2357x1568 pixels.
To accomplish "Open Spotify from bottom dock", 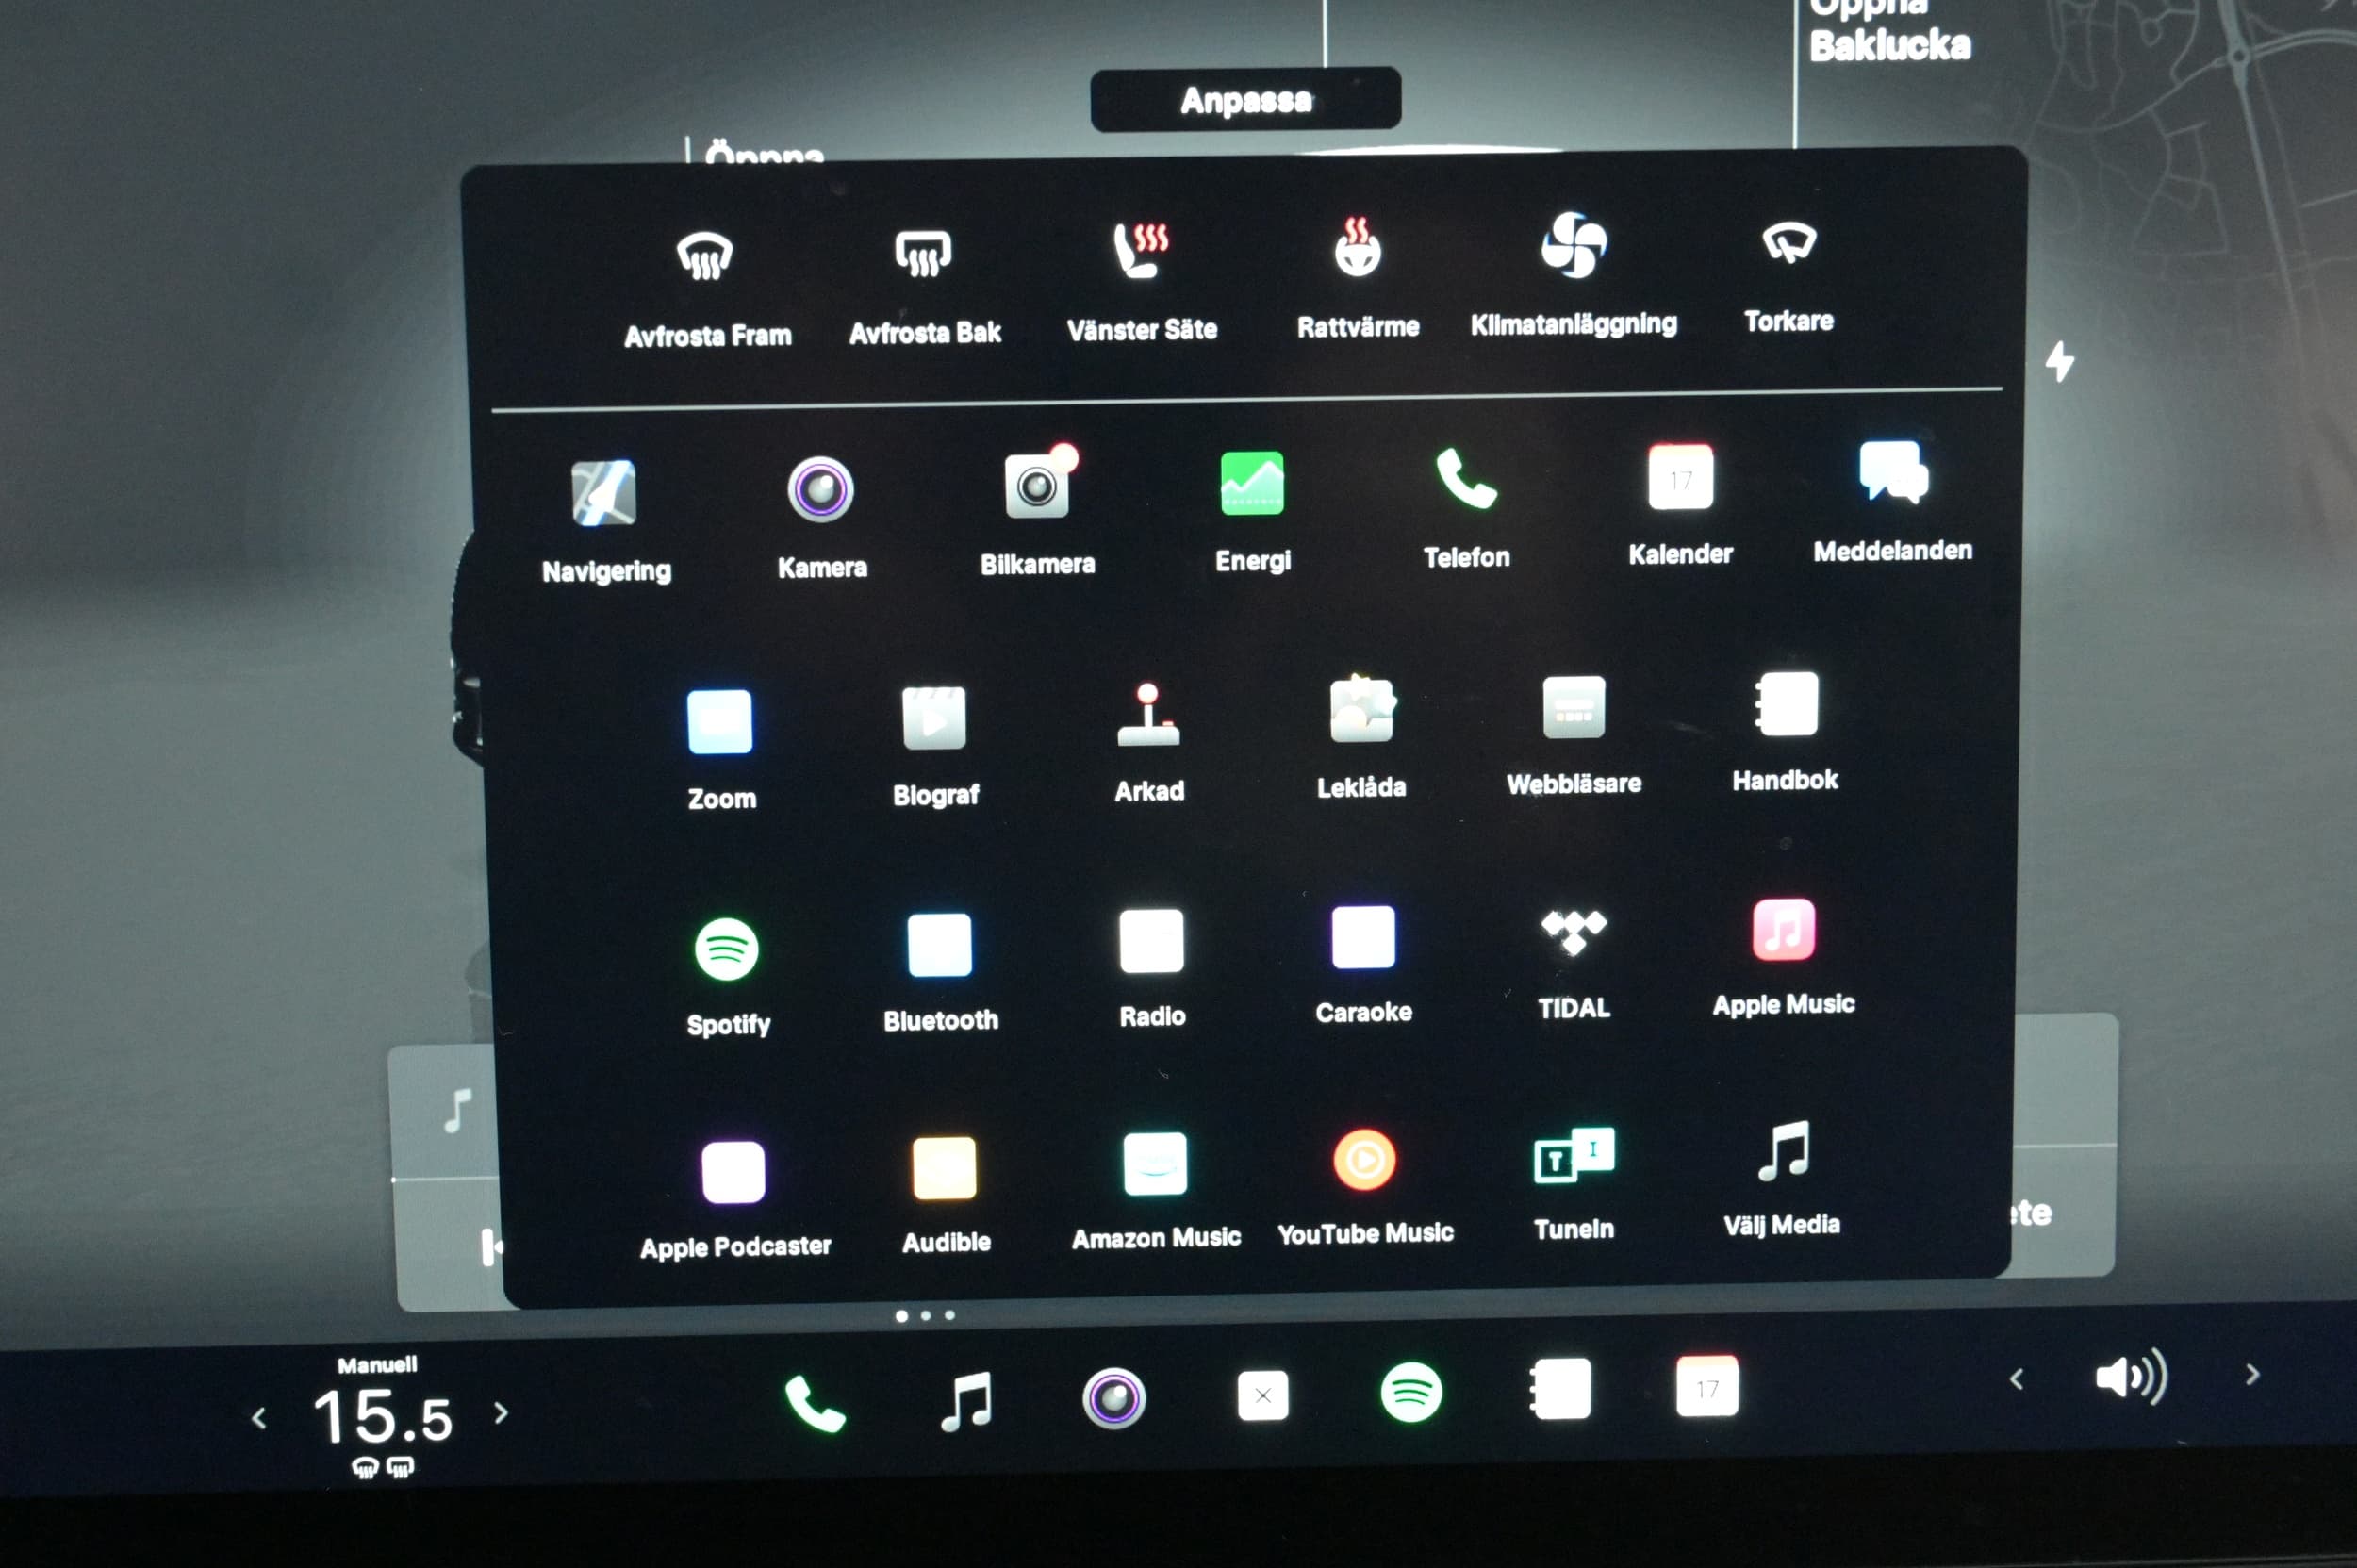I will (1410, 1392).
